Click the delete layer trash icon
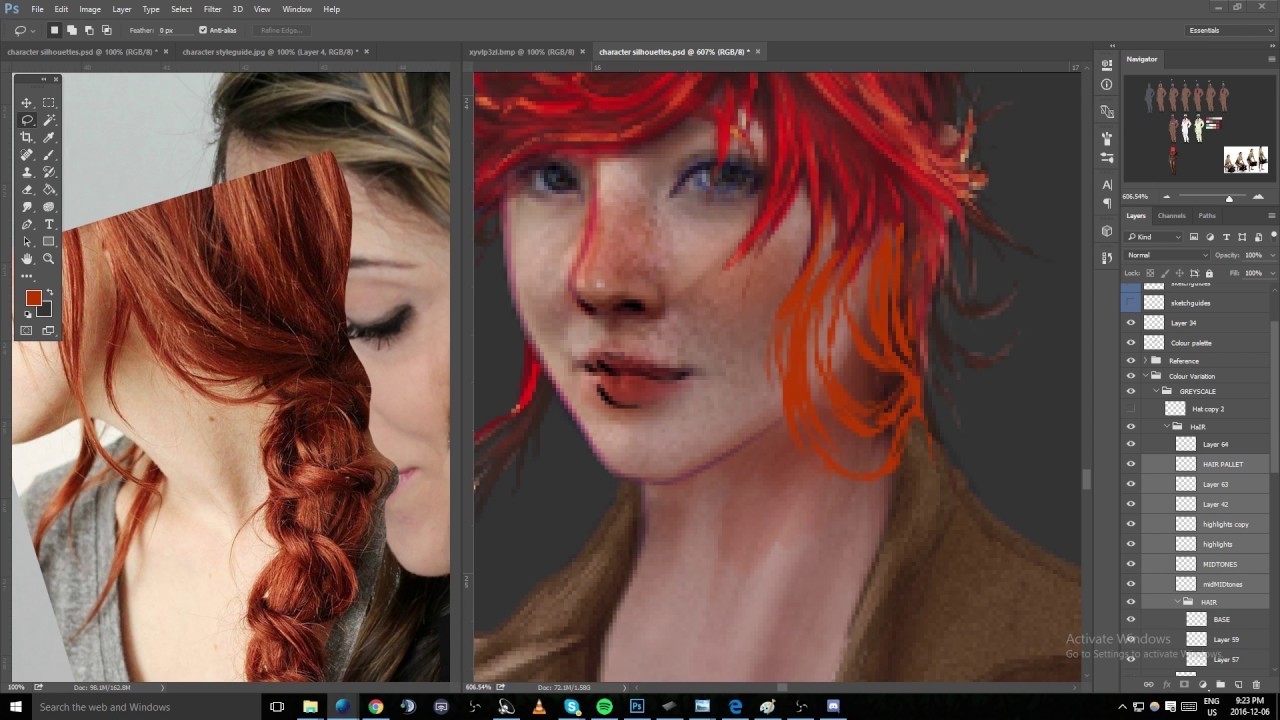 [1255, 685]
